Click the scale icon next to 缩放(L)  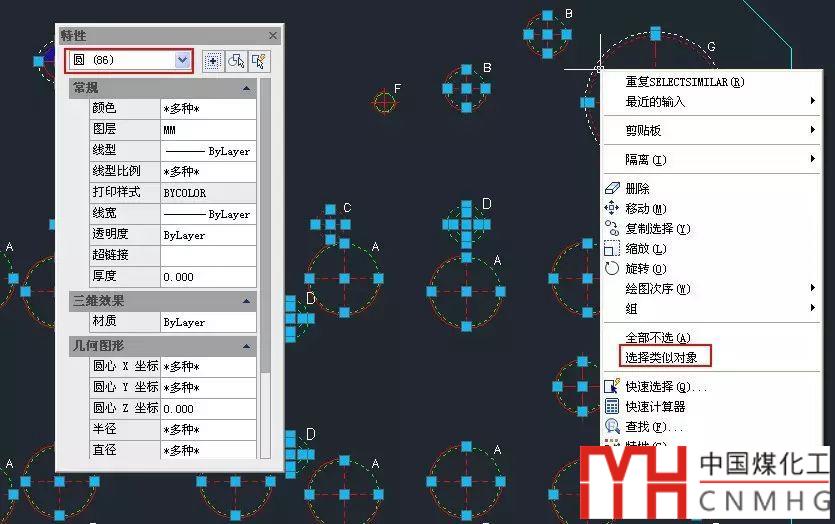[612, 249]
